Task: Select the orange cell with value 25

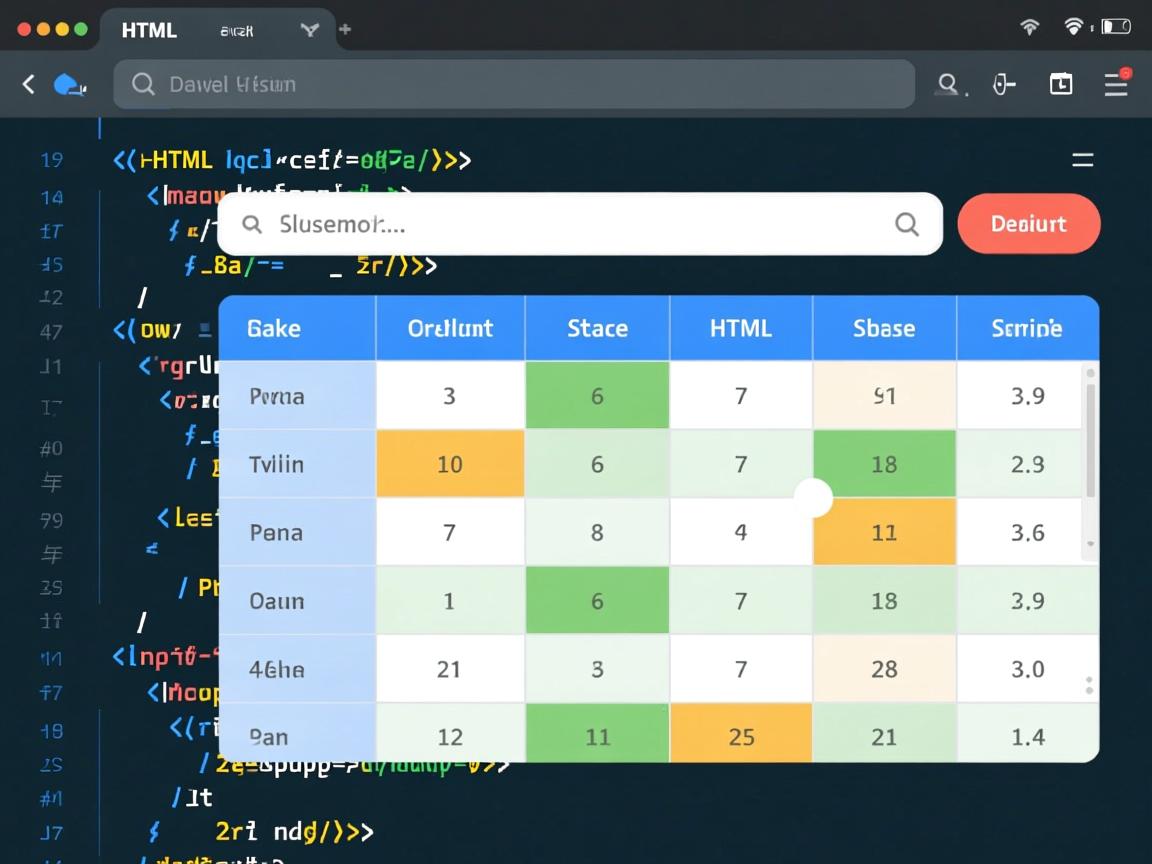Action: point(741,737)
